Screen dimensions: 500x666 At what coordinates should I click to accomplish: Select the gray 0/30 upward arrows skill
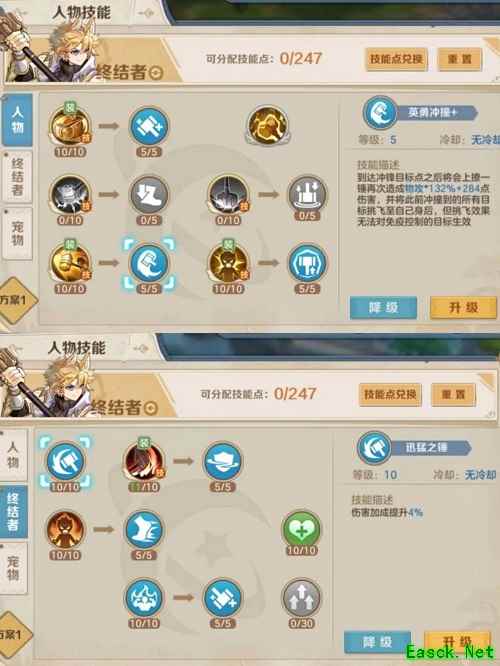pyautogui.click(x=301, y=598)
